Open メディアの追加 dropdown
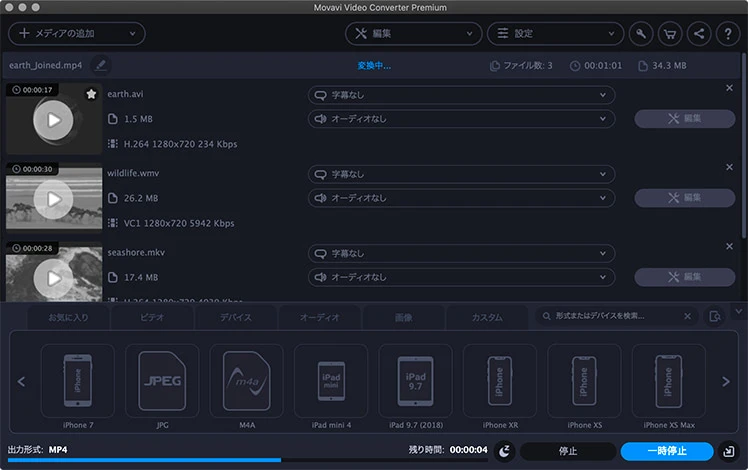This screenshot has height=470, width=748. pyautogui.click(x=77, y=34)
